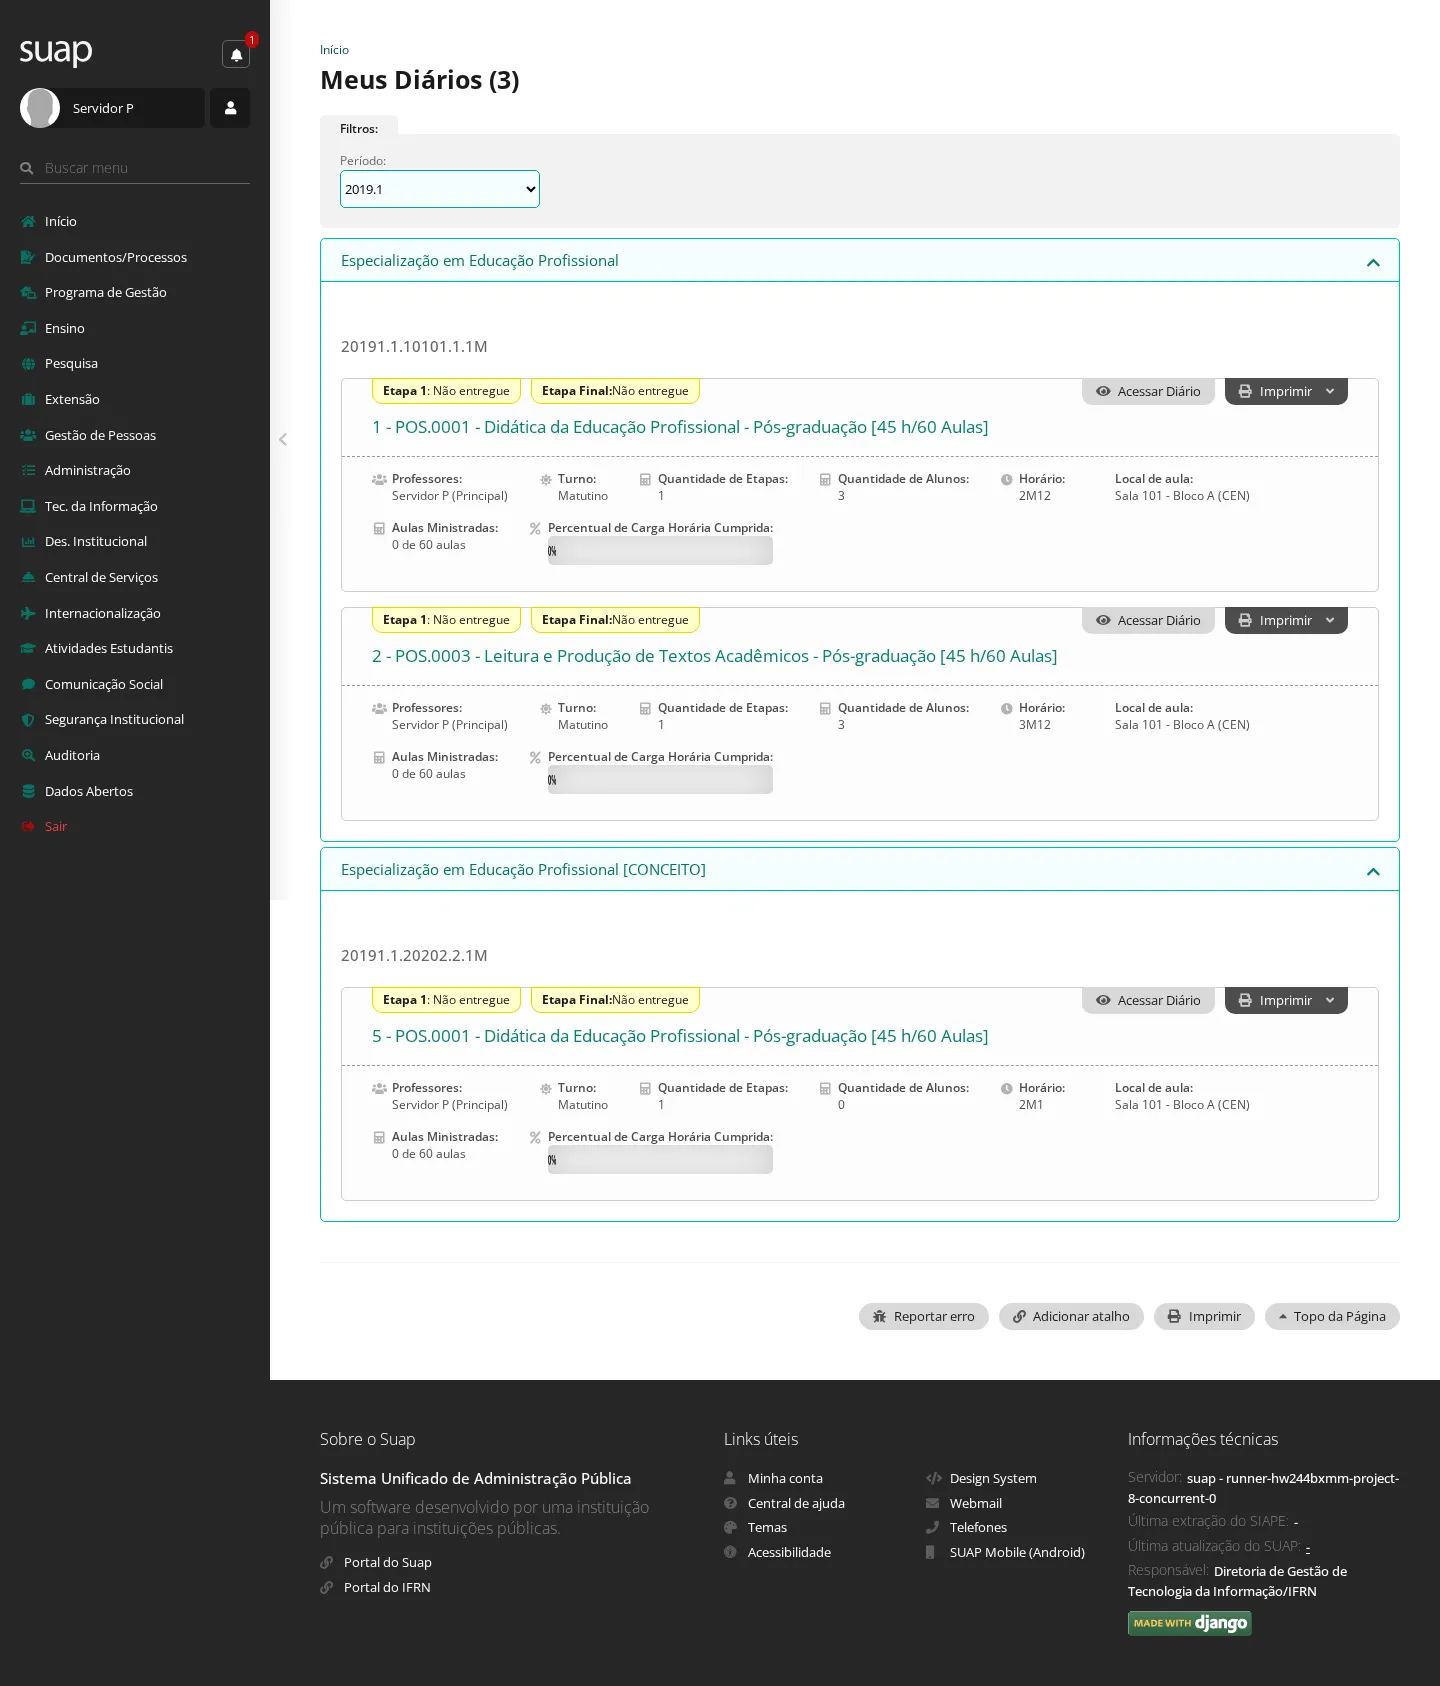Open the notifications bell icon
The width and height of the screenshot is (1440, 1686).
pos(236,54)
